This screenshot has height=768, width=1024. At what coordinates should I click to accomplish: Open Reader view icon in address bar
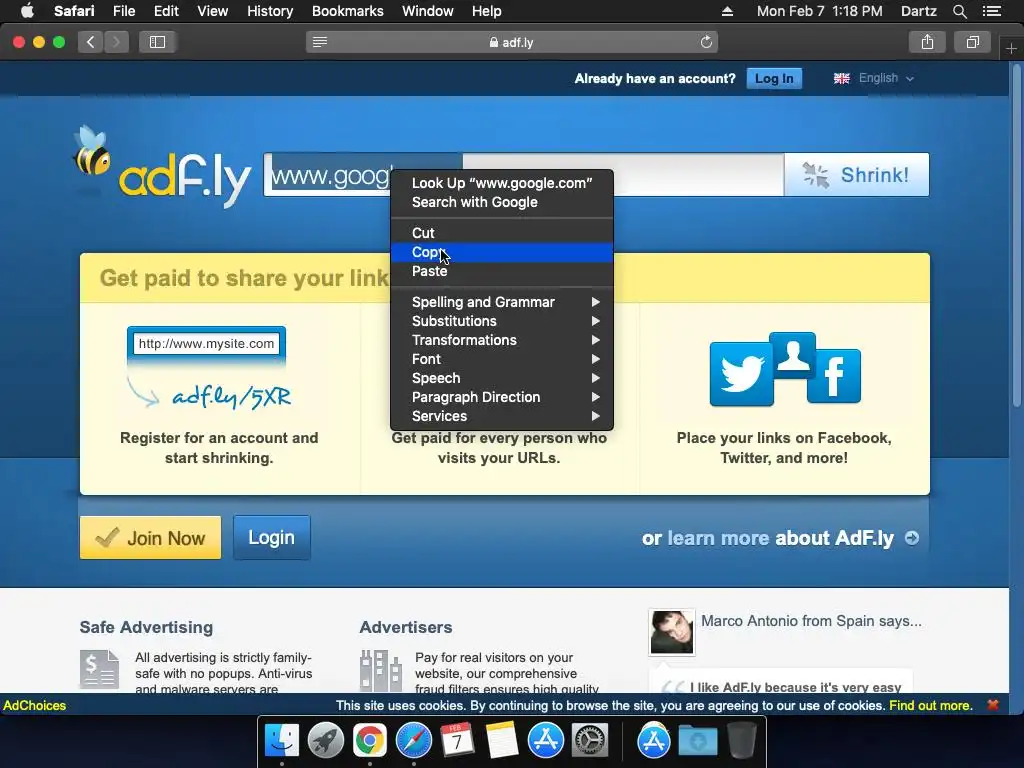[319, 42]
